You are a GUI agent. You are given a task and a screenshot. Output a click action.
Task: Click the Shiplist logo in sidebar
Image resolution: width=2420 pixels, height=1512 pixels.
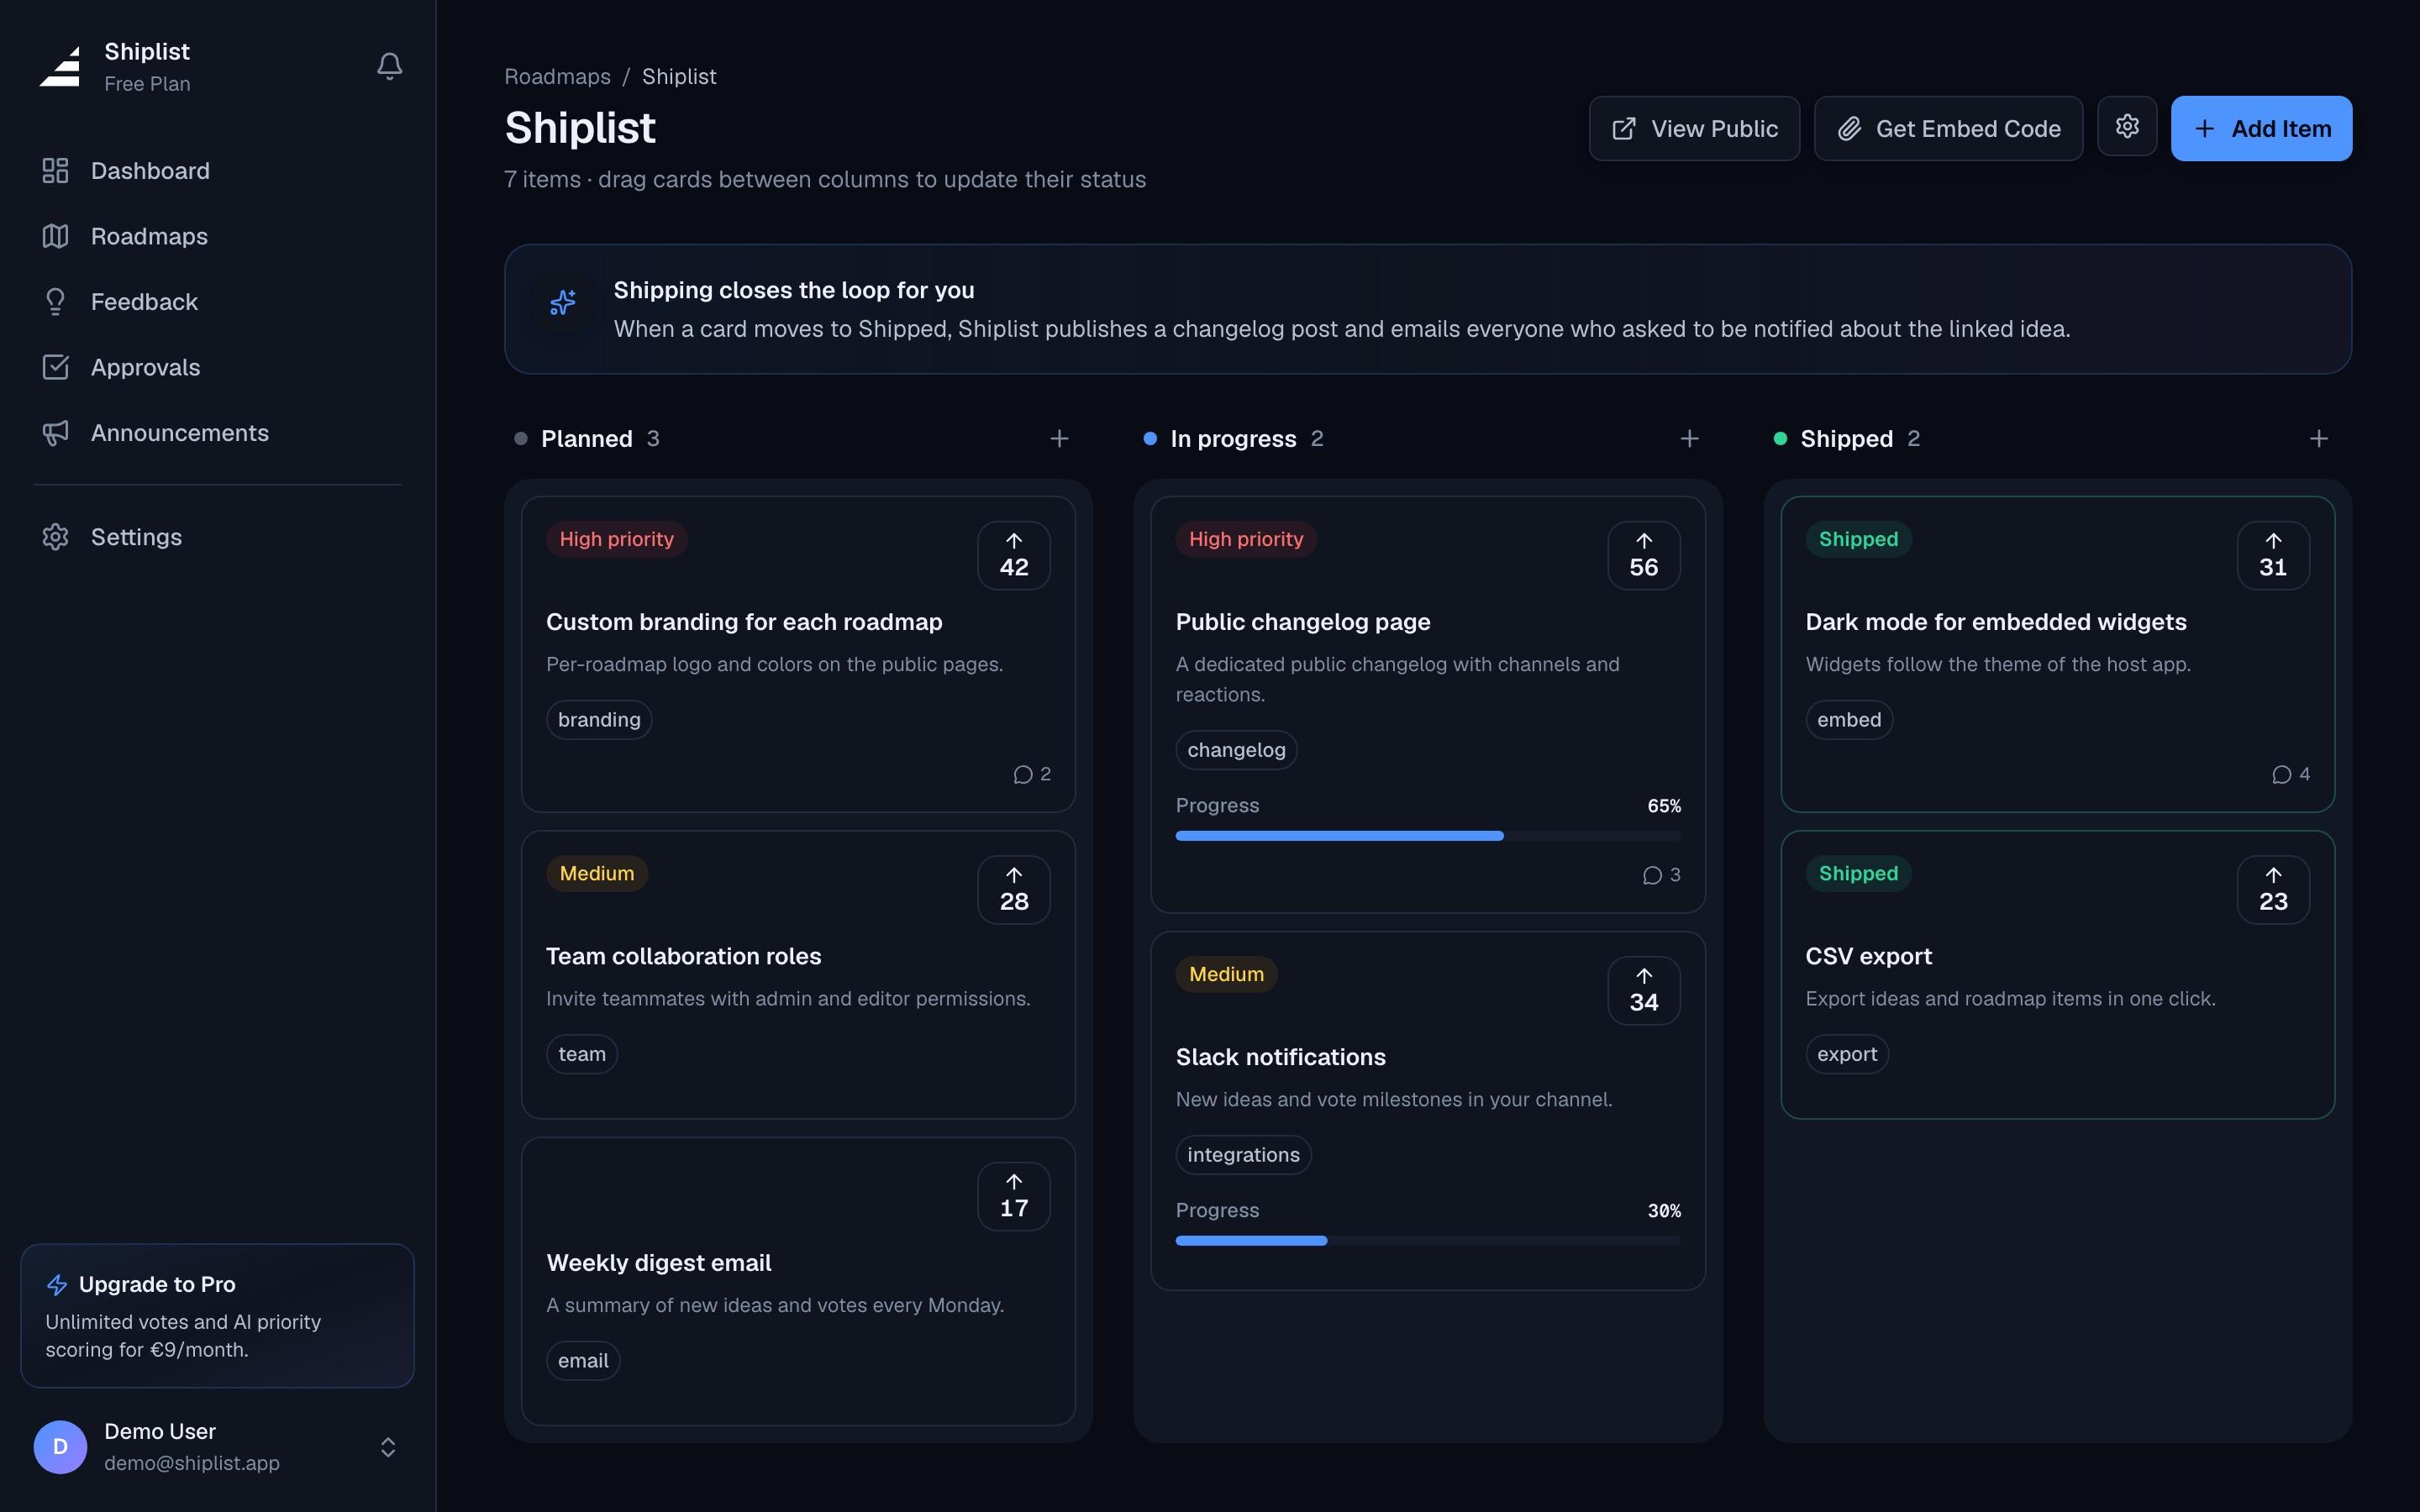point(60,66)
